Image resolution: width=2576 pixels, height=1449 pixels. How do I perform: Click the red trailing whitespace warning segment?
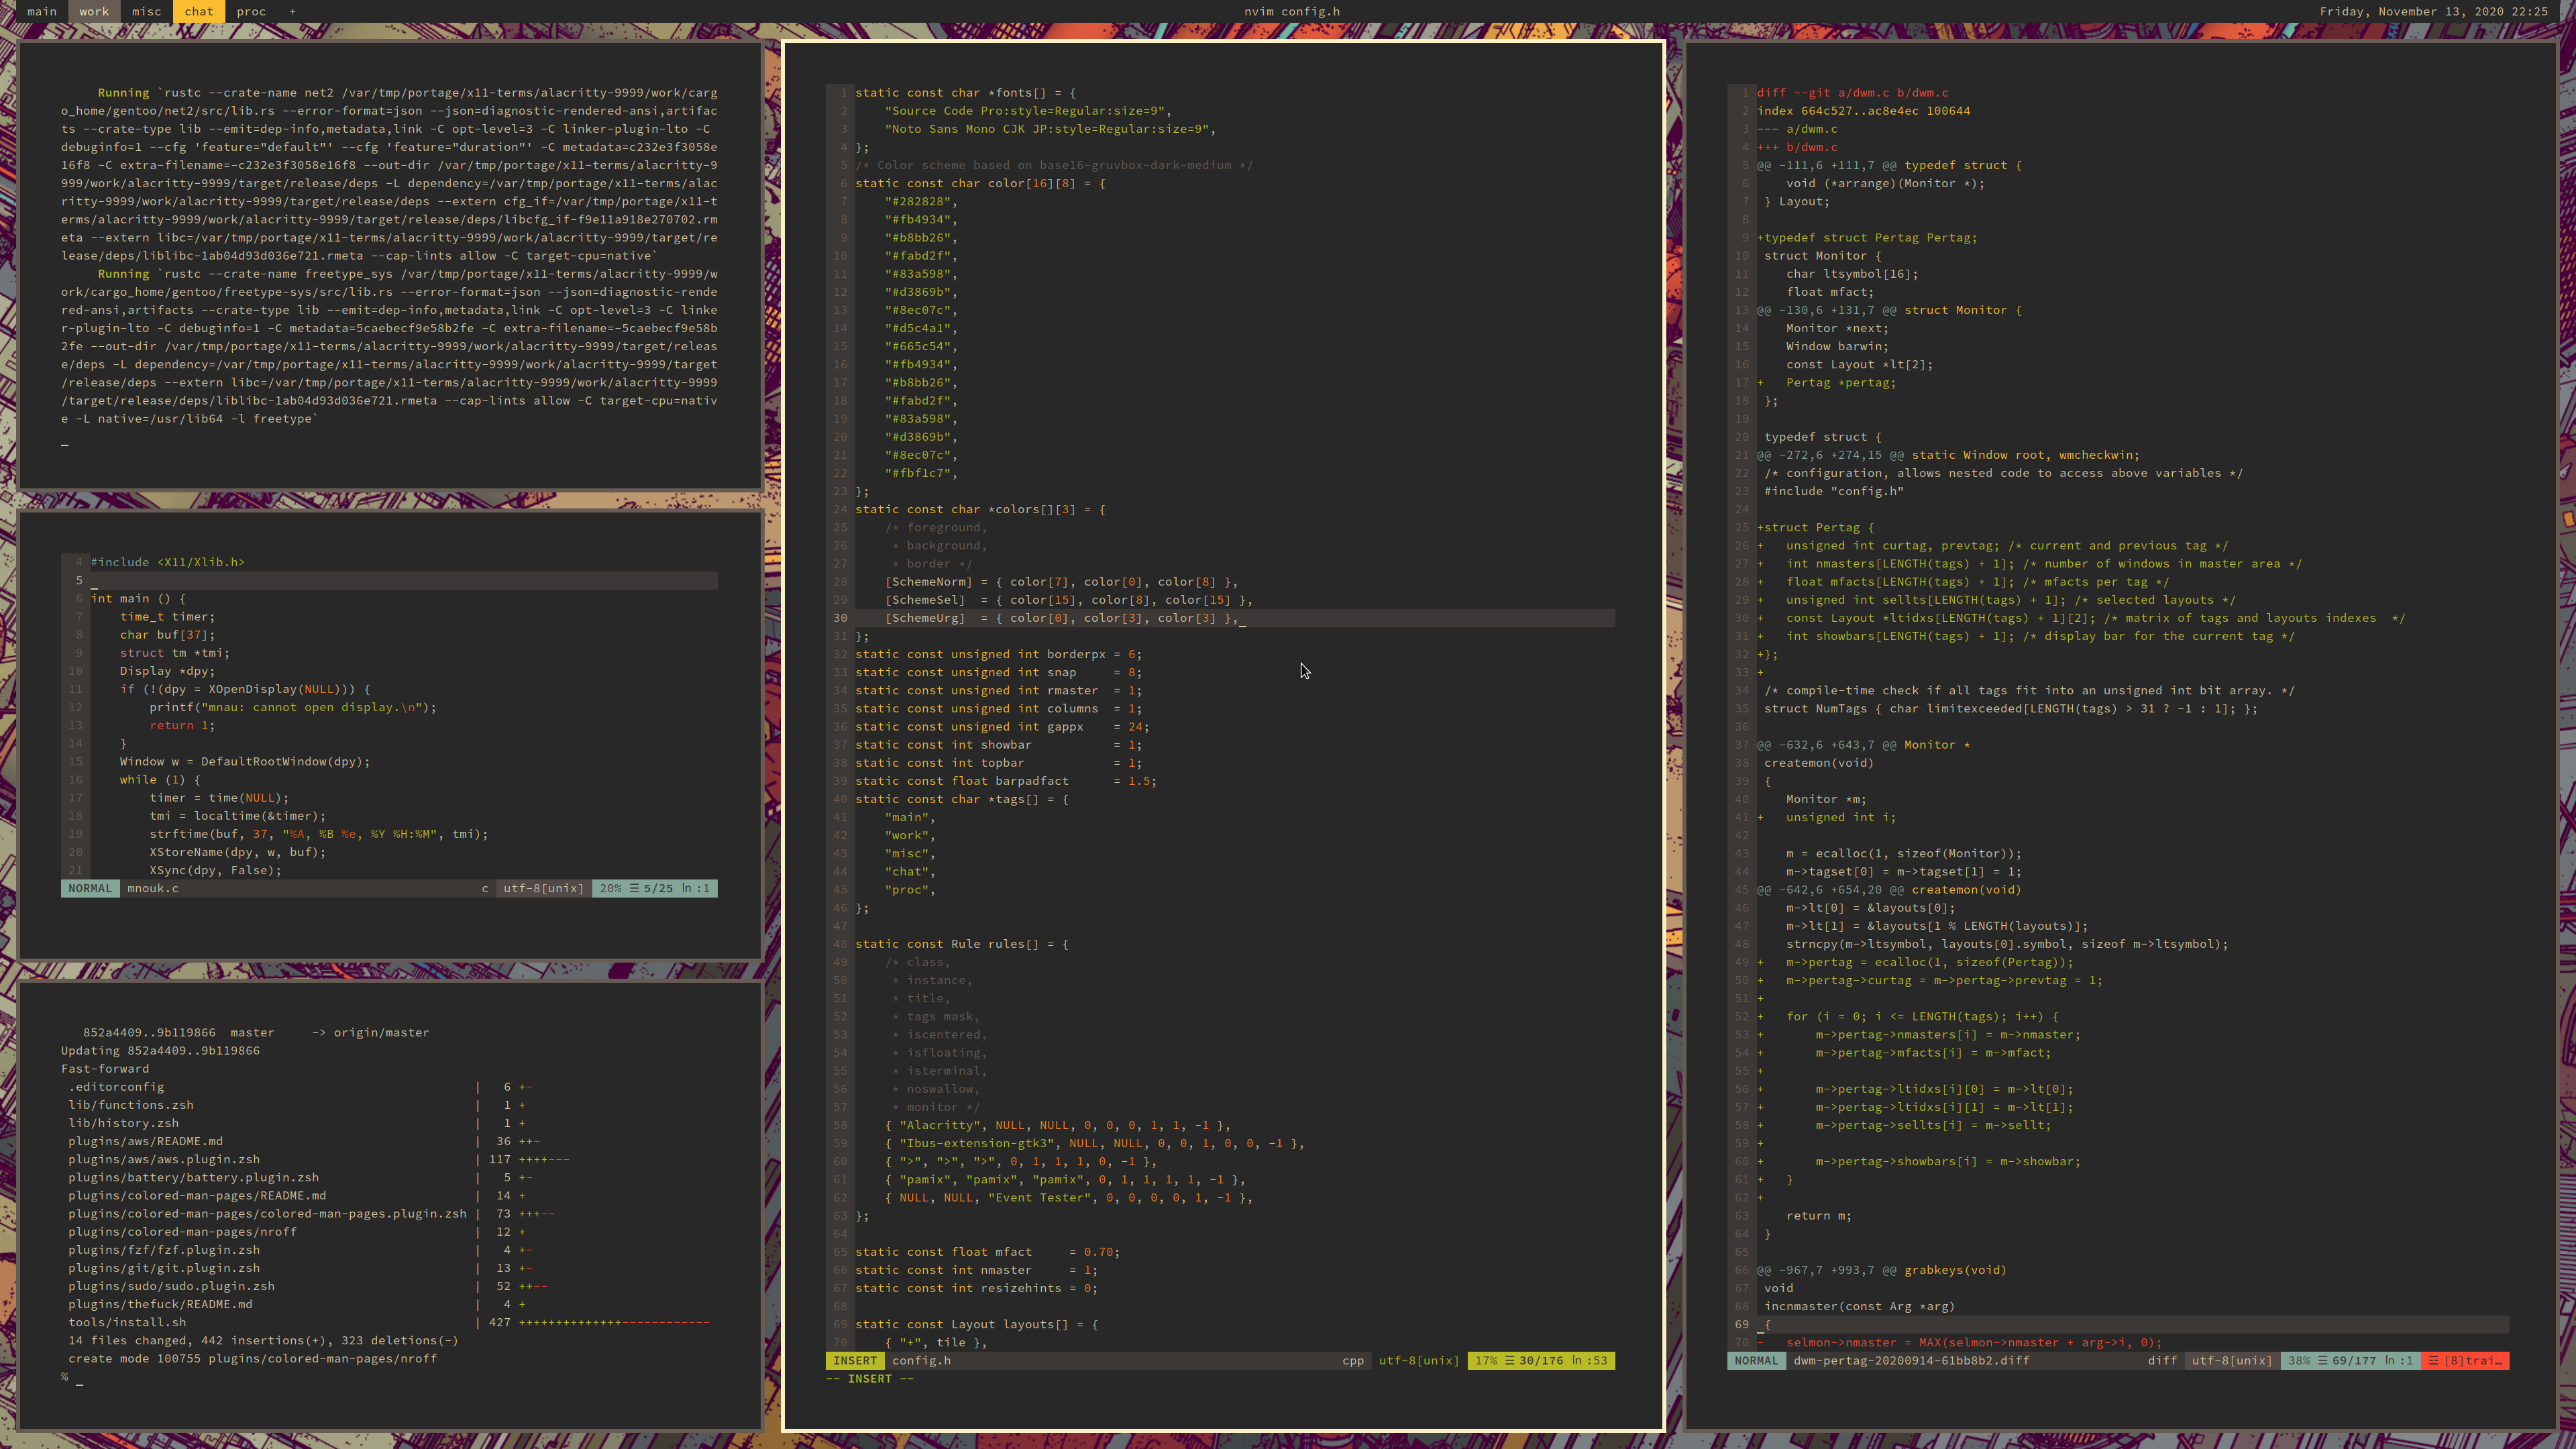tap(2465, 1360)
